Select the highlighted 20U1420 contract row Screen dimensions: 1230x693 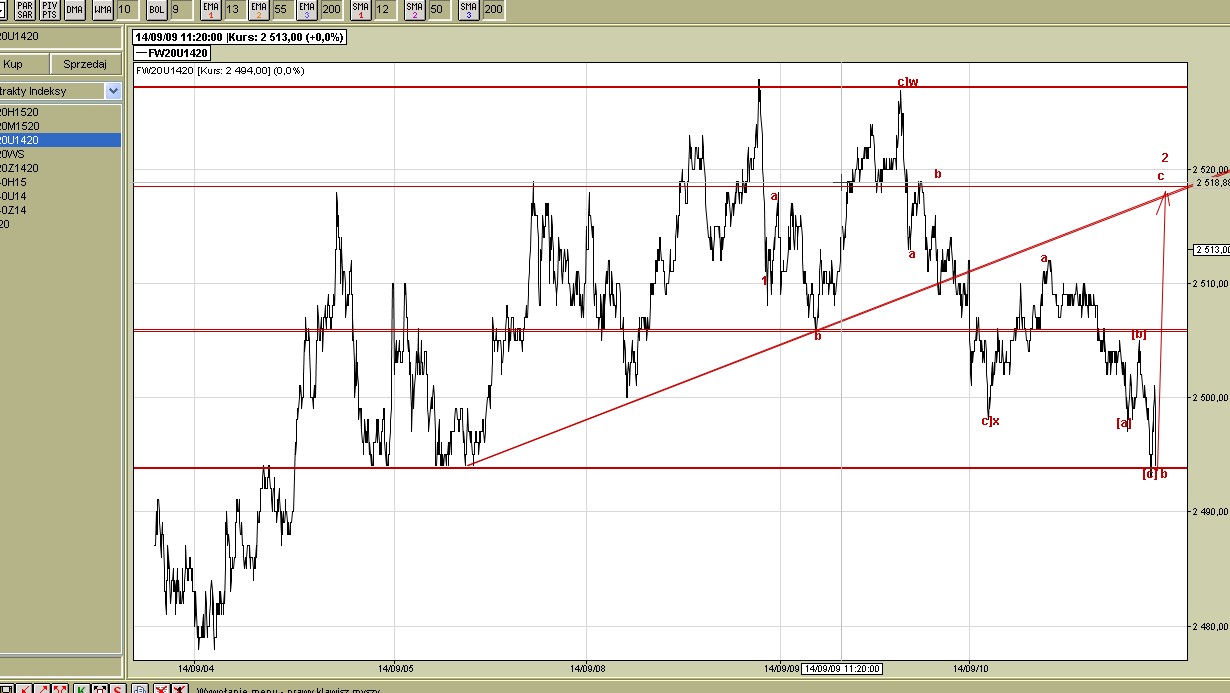click(60, 140)
